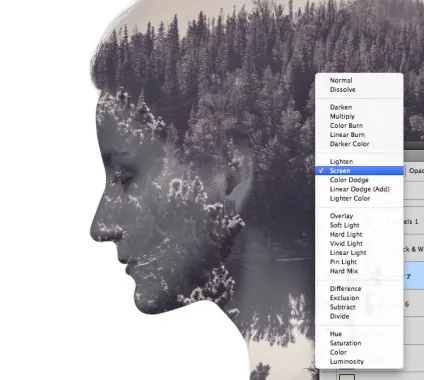
Task: Choose Dissolve from the blend list
Action: 359,90
